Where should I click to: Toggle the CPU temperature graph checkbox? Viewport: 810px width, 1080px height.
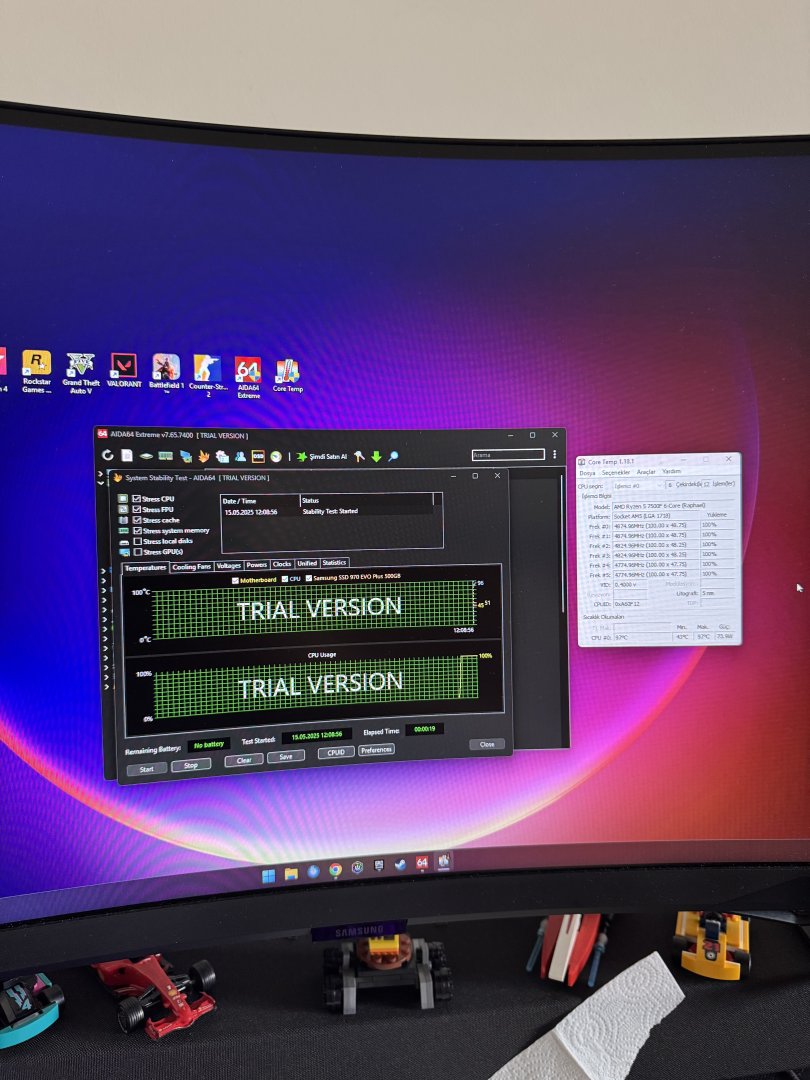click(285, 579)
